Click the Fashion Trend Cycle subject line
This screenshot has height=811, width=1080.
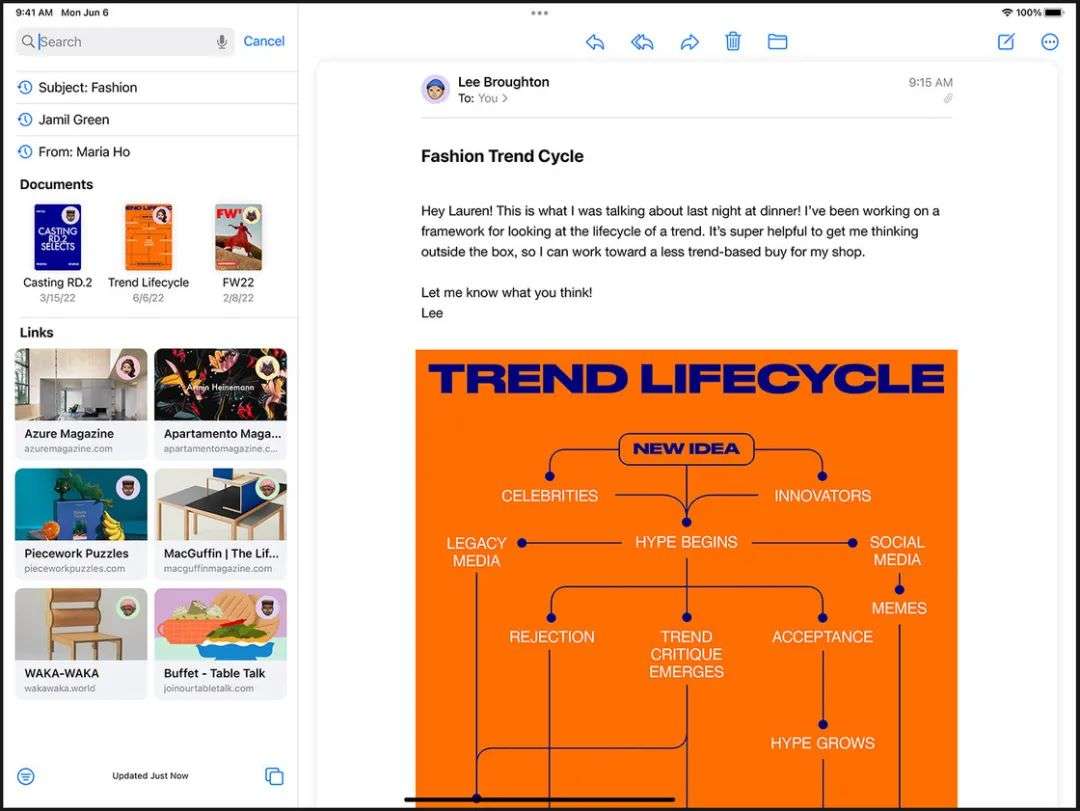tap(502, 156)
